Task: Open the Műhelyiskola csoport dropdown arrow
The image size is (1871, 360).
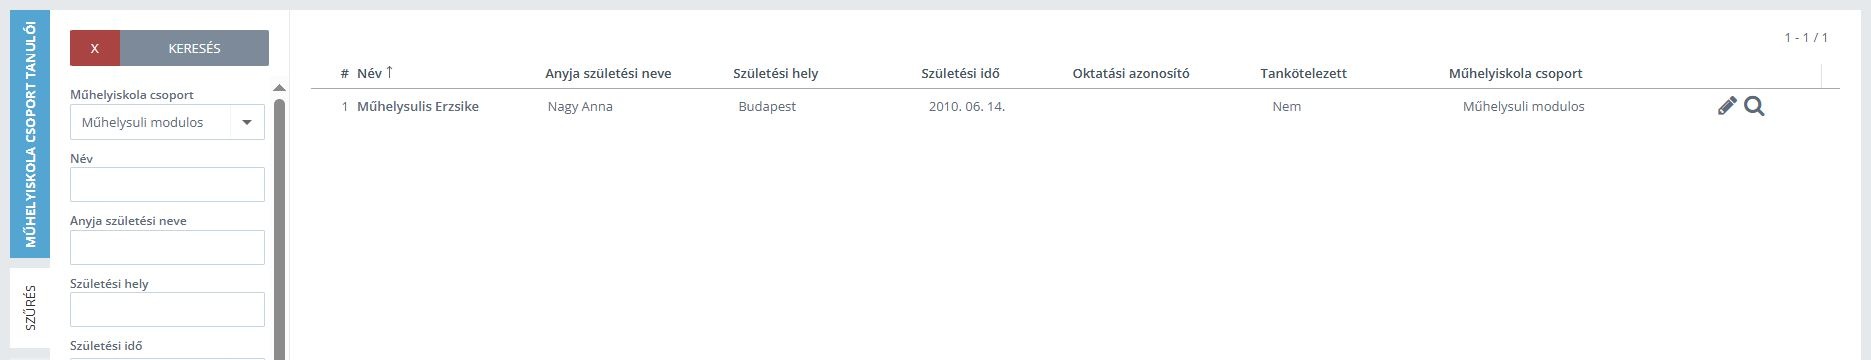Action: (247, 122)
